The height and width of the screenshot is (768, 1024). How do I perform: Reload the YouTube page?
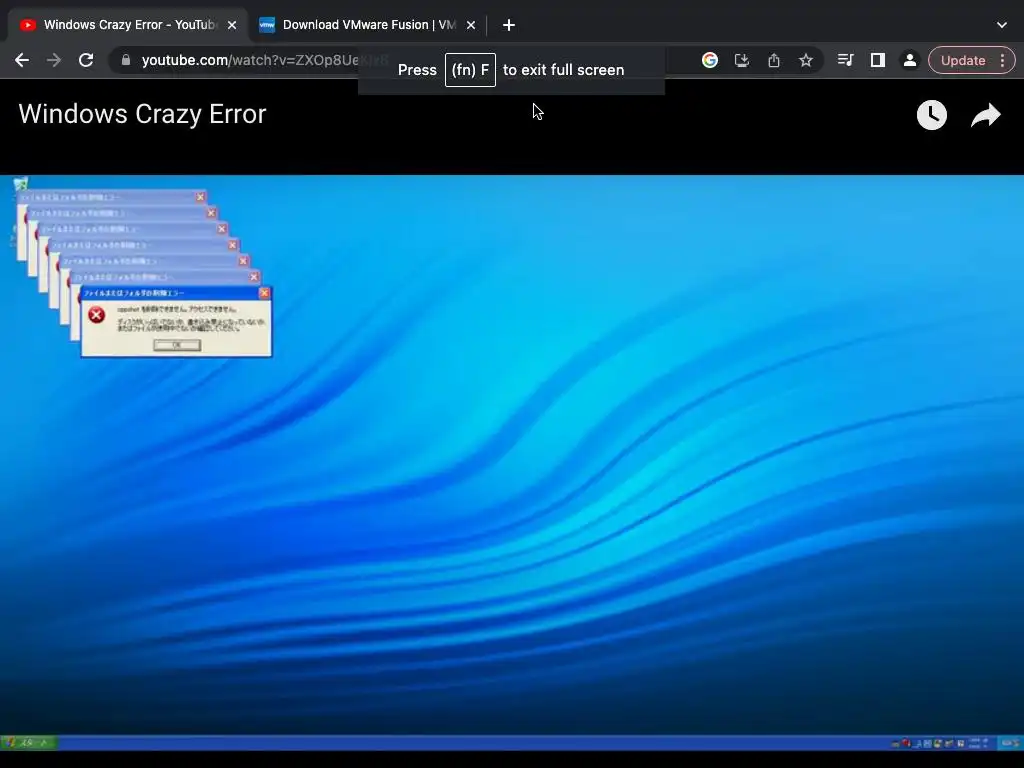tap(86, 60)
